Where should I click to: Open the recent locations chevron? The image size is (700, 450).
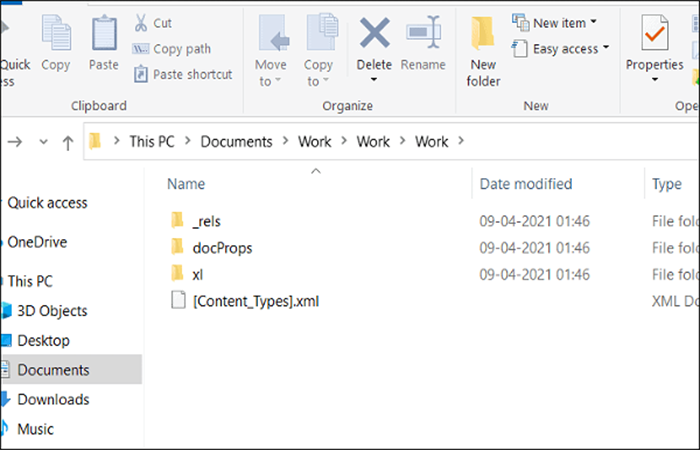[43, 142]
